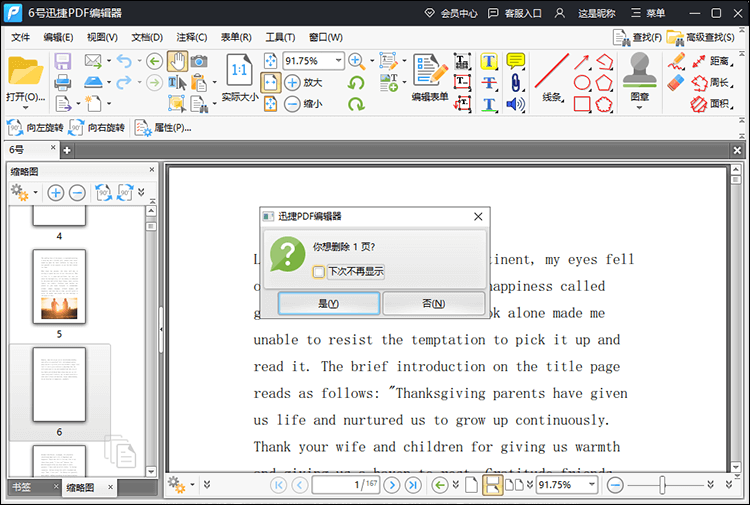750x505 pixels.
Task: Expand the 打开(O) dropdown arrow
Action: pos(25,108)
